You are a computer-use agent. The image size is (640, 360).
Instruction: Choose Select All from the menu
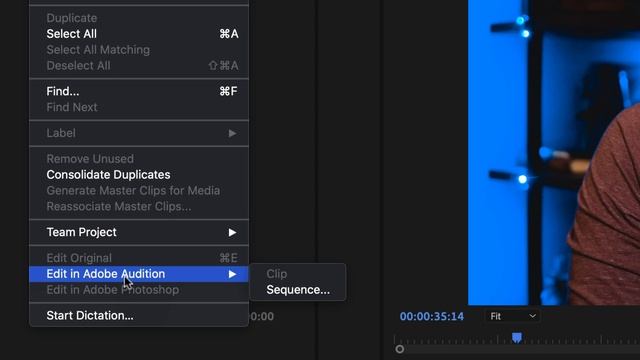pos(139,34)
